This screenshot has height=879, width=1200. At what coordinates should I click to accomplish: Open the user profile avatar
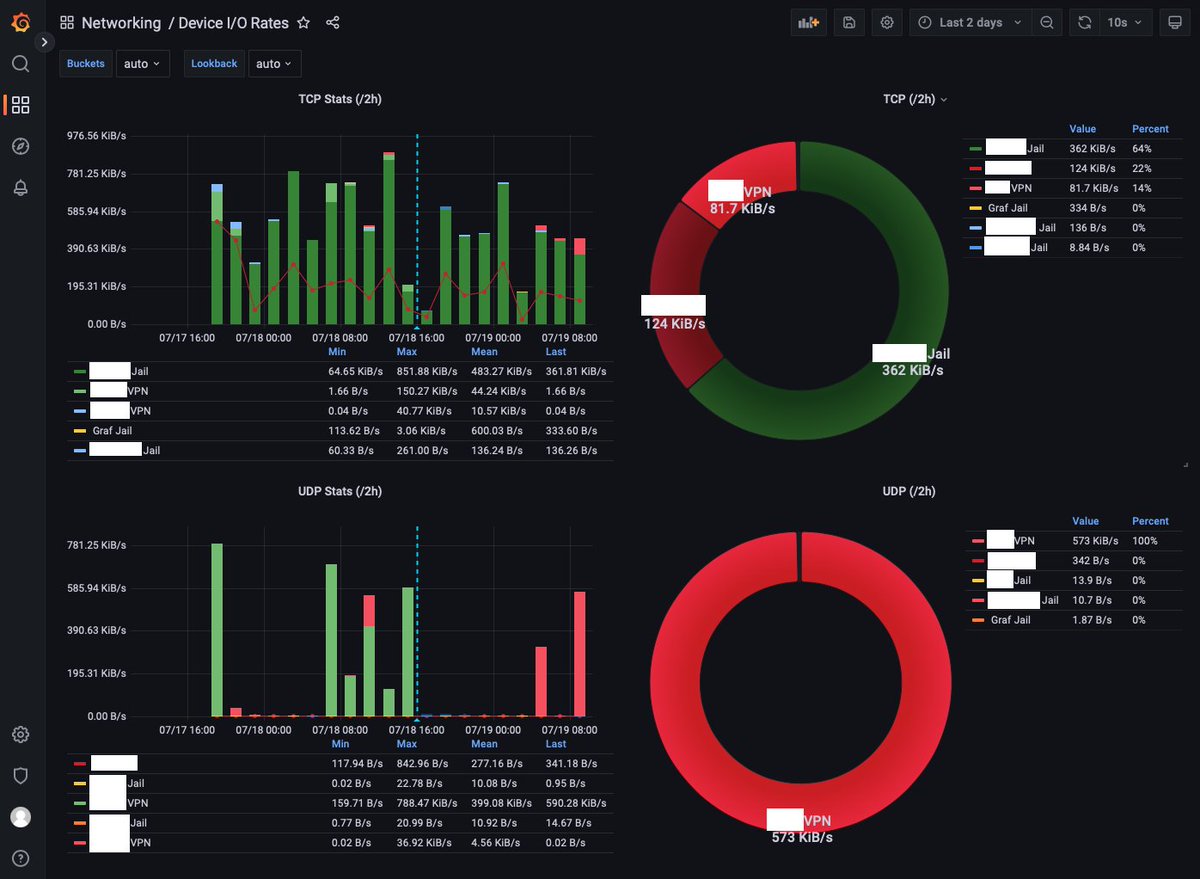[x=20, y=817]
